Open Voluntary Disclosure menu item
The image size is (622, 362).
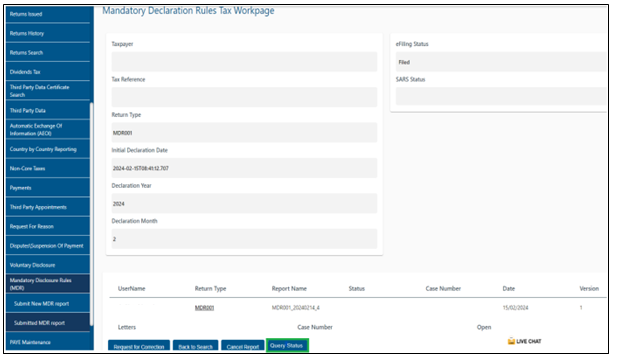(x=48, y=265)
